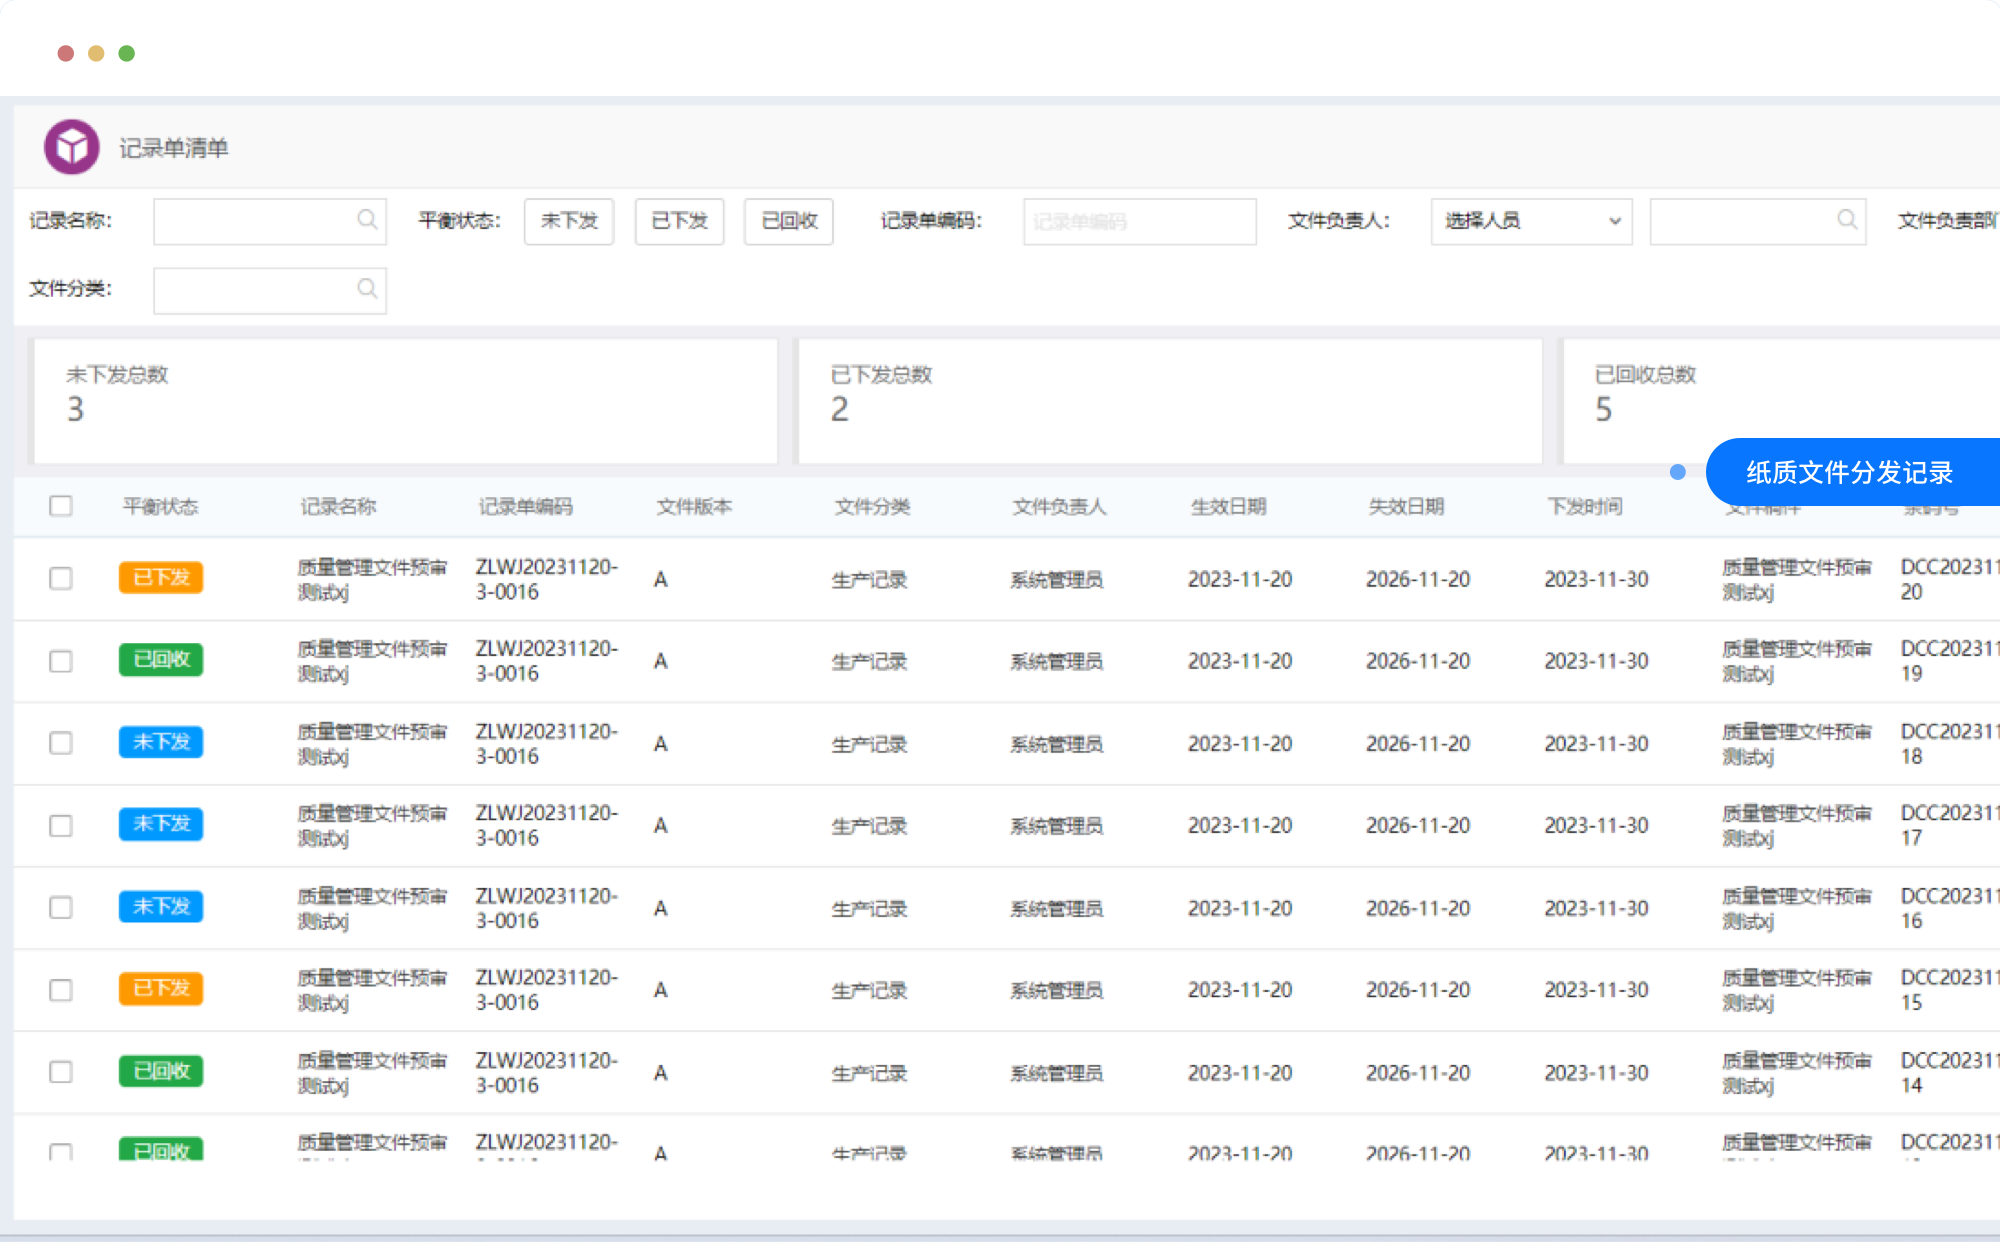
Task: Click search icon in 文件分类 field
Action: pyautogui.click(x=367, y=289)
